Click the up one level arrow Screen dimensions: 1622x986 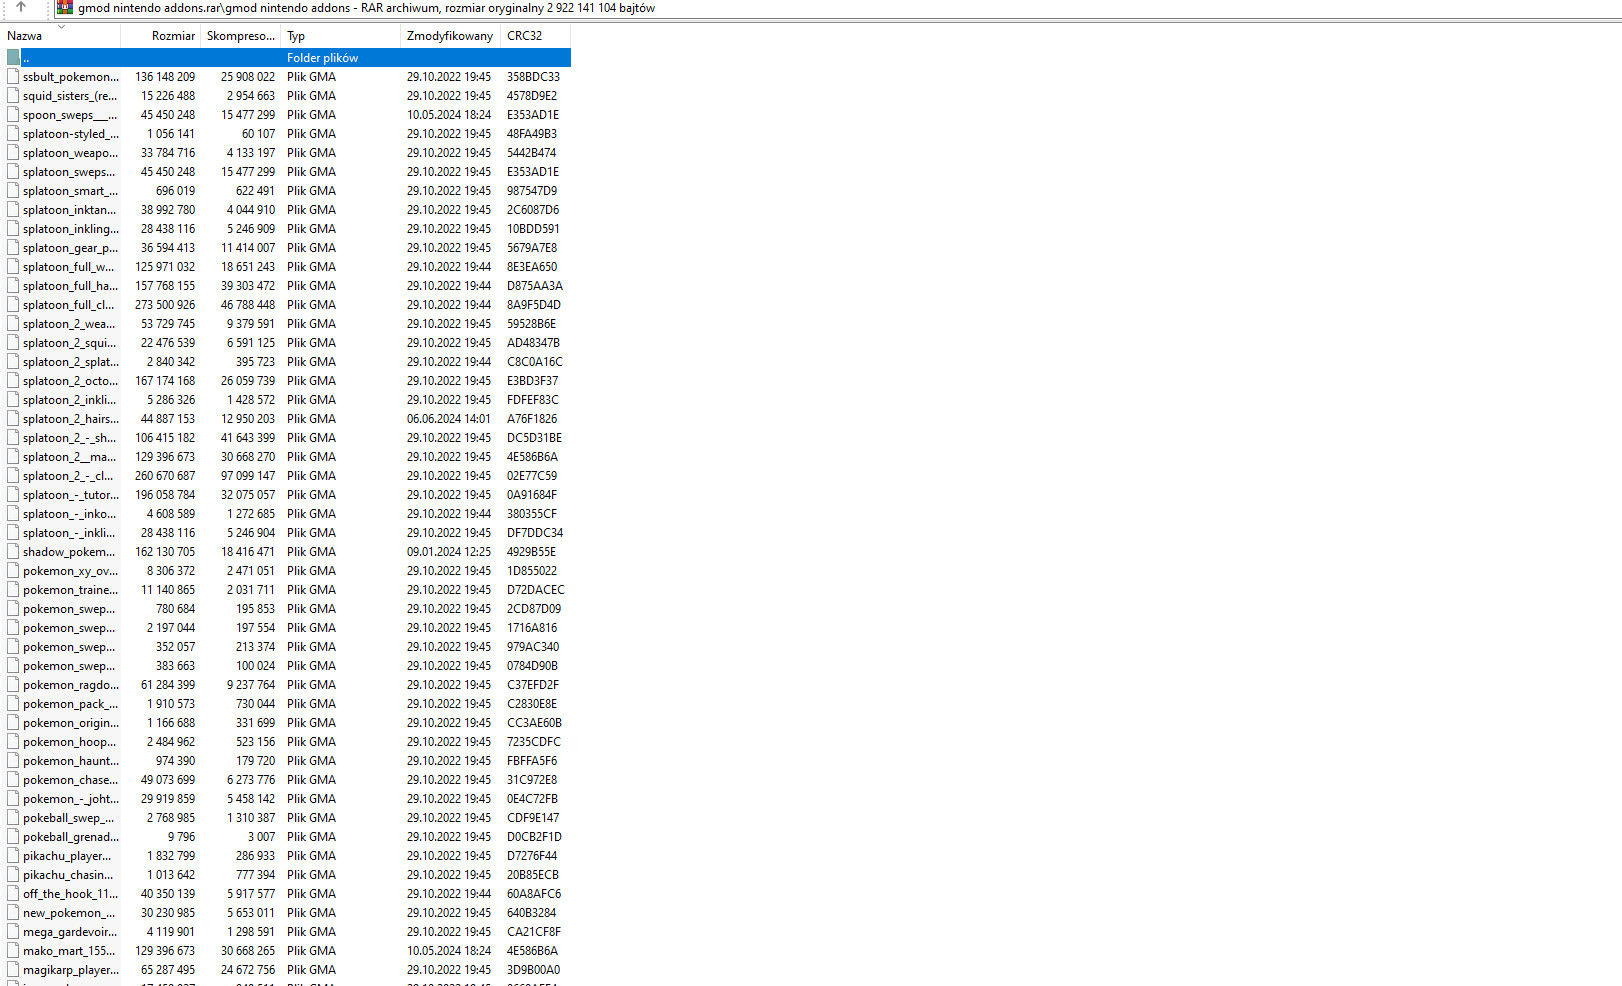click(20, 8)
